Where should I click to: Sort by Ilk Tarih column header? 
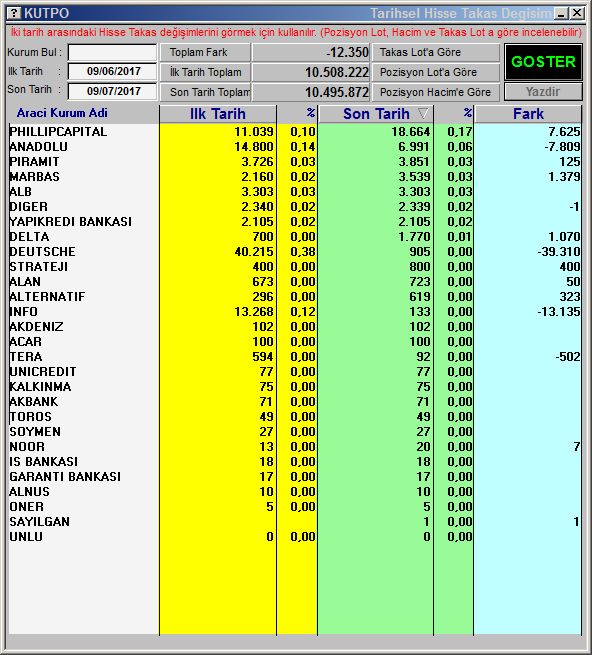218,114
